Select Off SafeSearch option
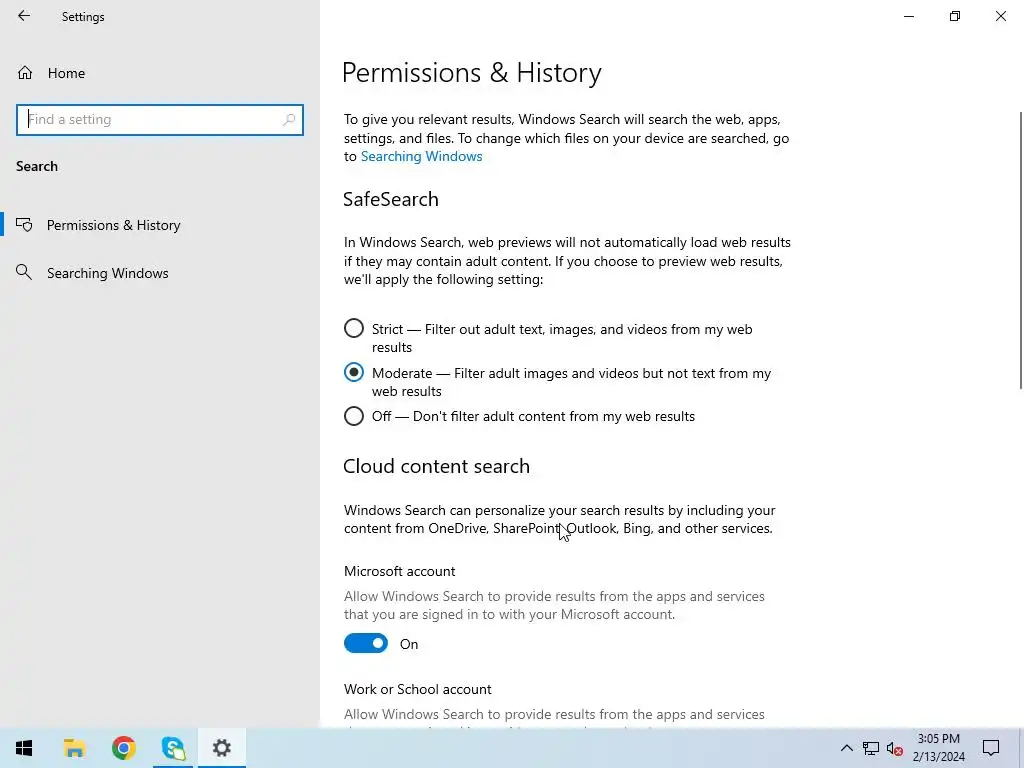This screenshot has height=768, width=1024. click(x=353, y=416)
